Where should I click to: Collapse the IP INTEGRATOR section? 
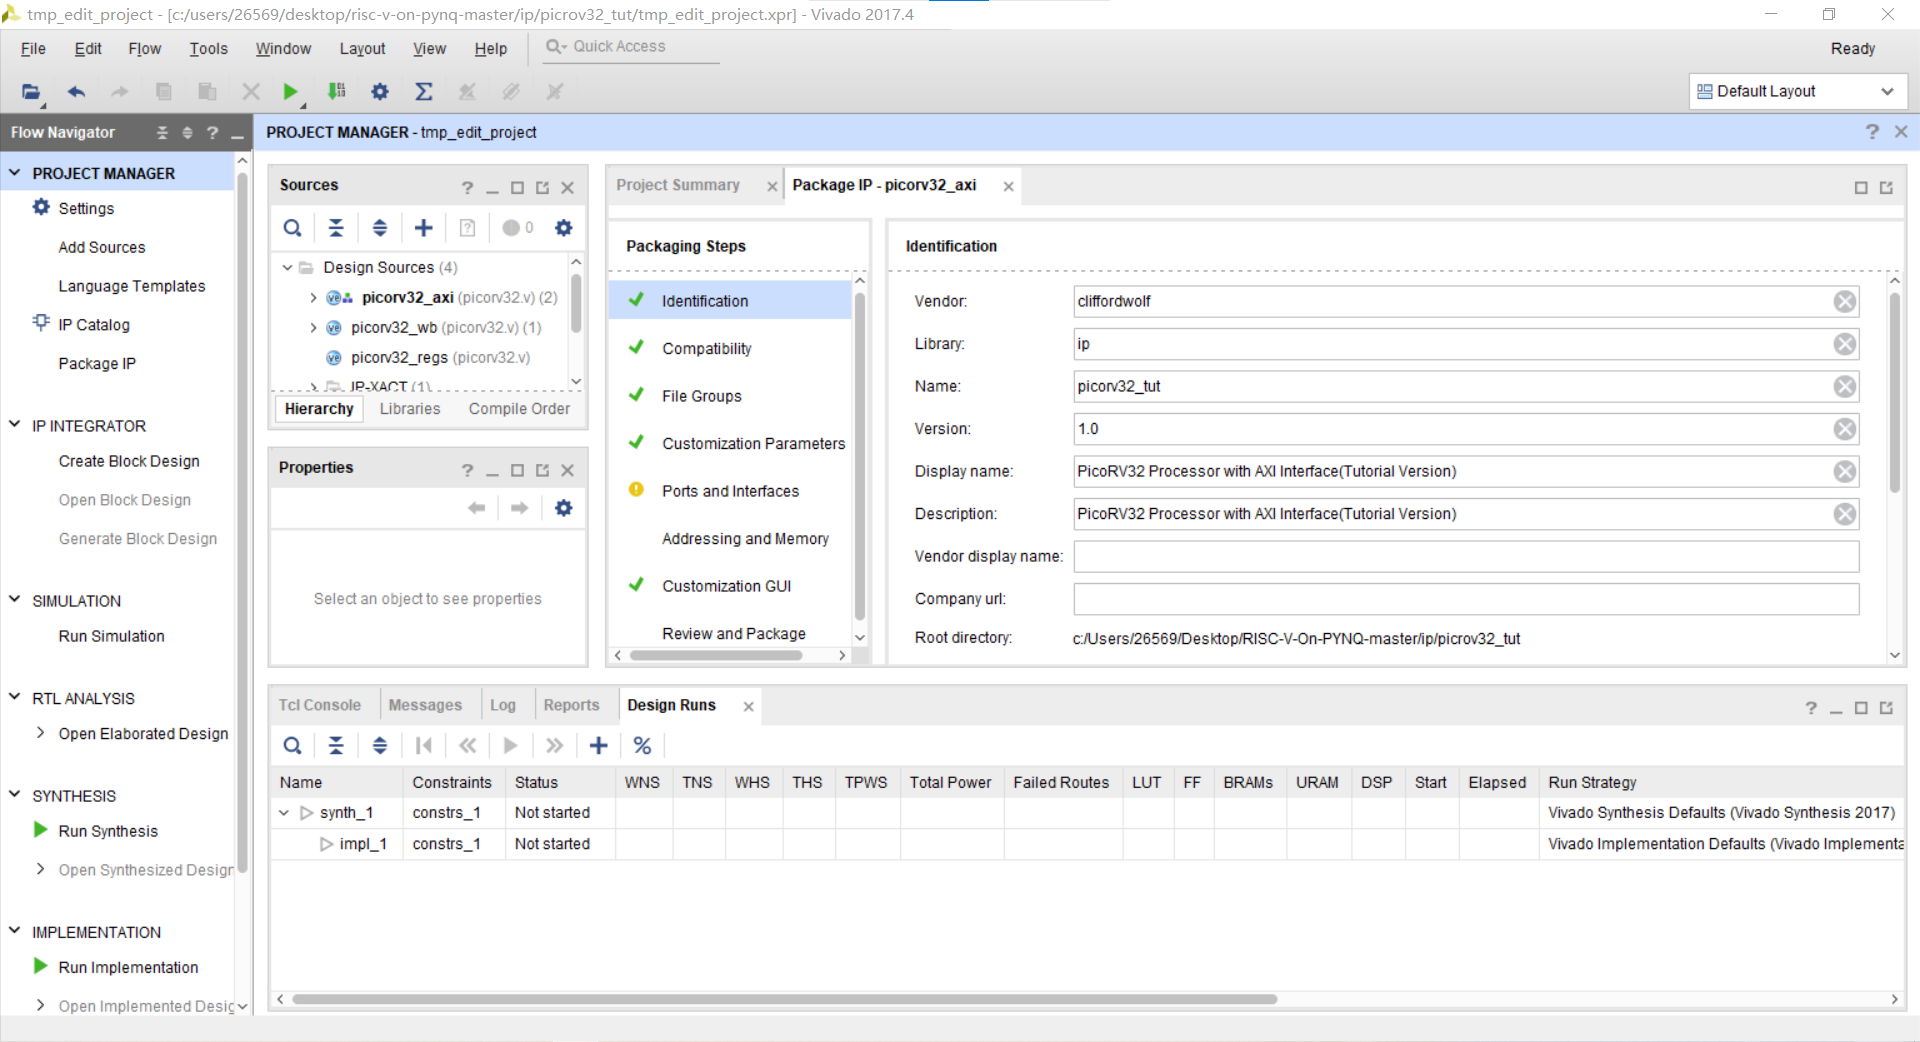pos(15,425)
